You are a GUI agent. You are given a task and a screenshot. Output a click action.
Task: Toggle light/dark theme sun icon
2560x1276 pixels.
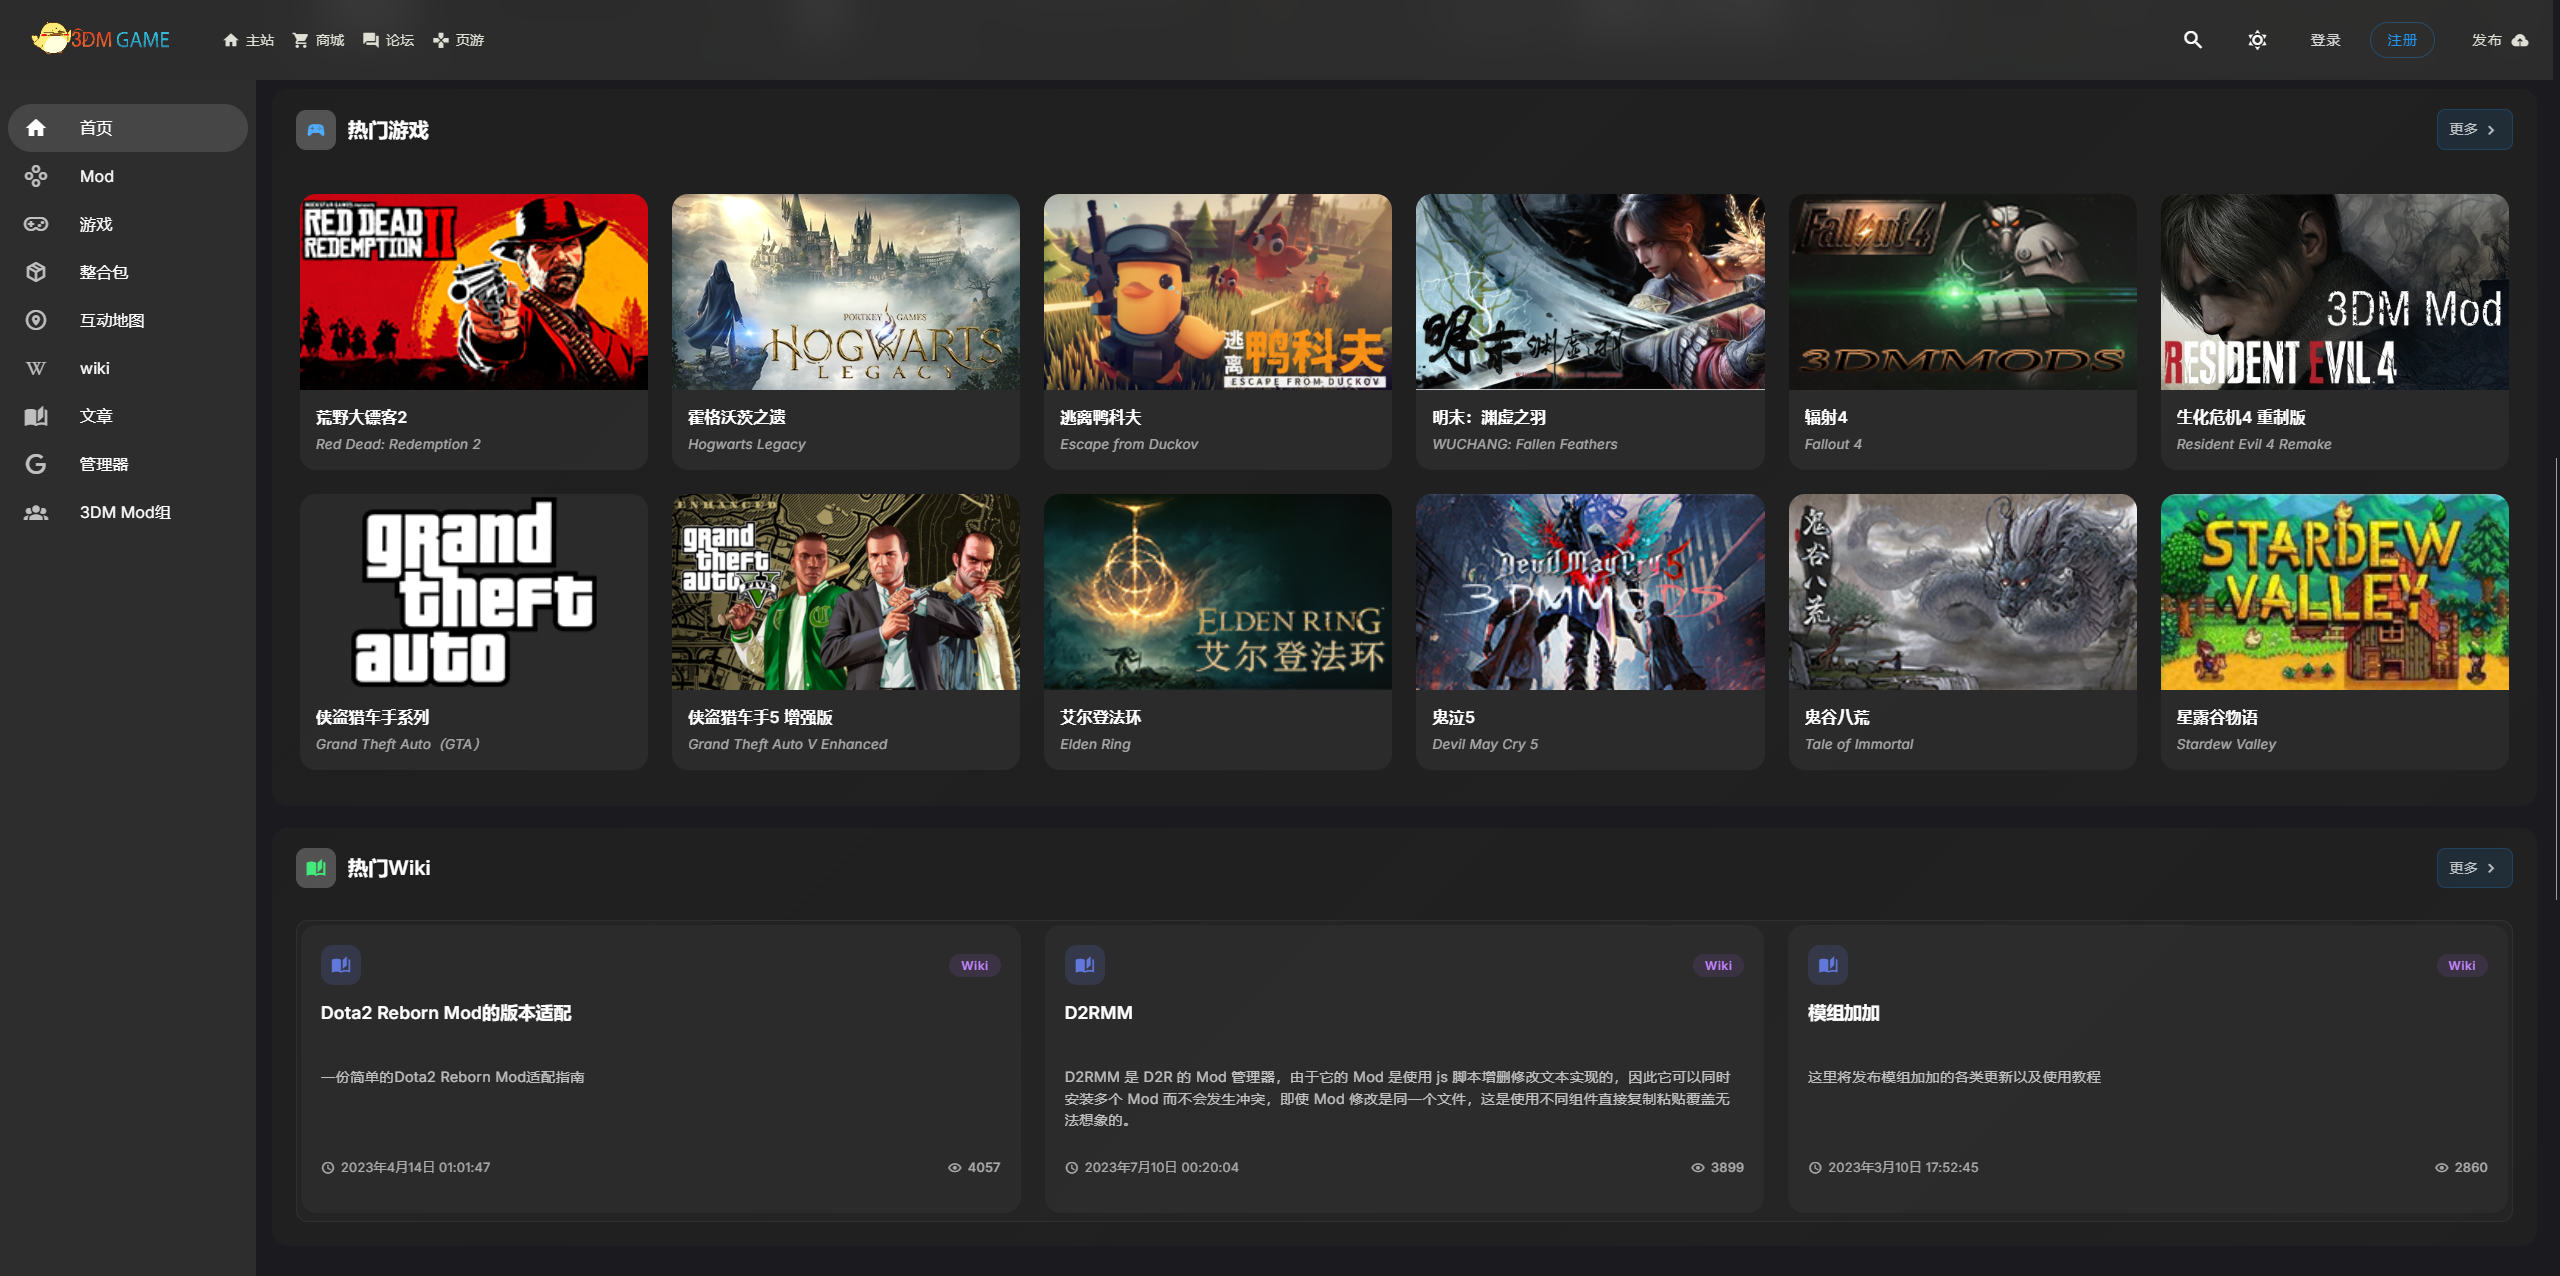pos(2257,40)
